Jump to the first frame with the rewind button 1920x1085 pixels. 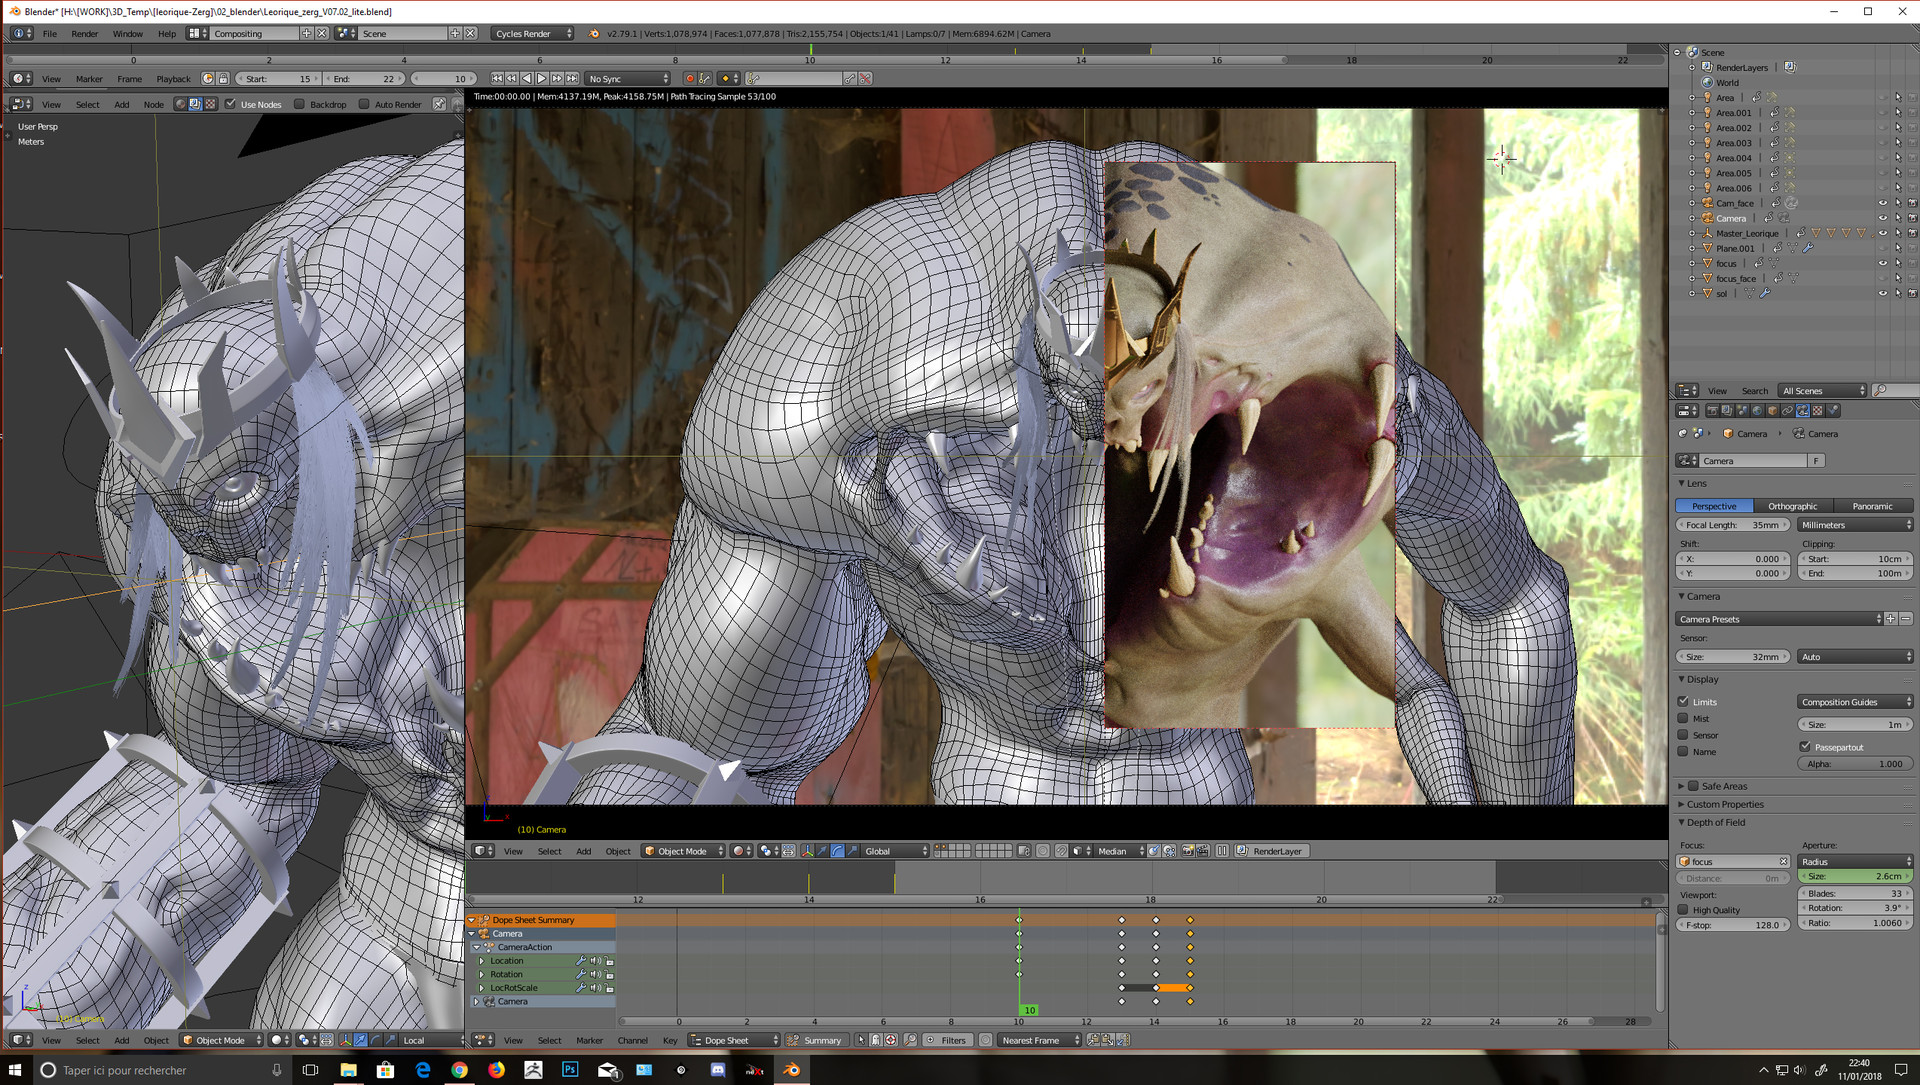tap(497, 78)
